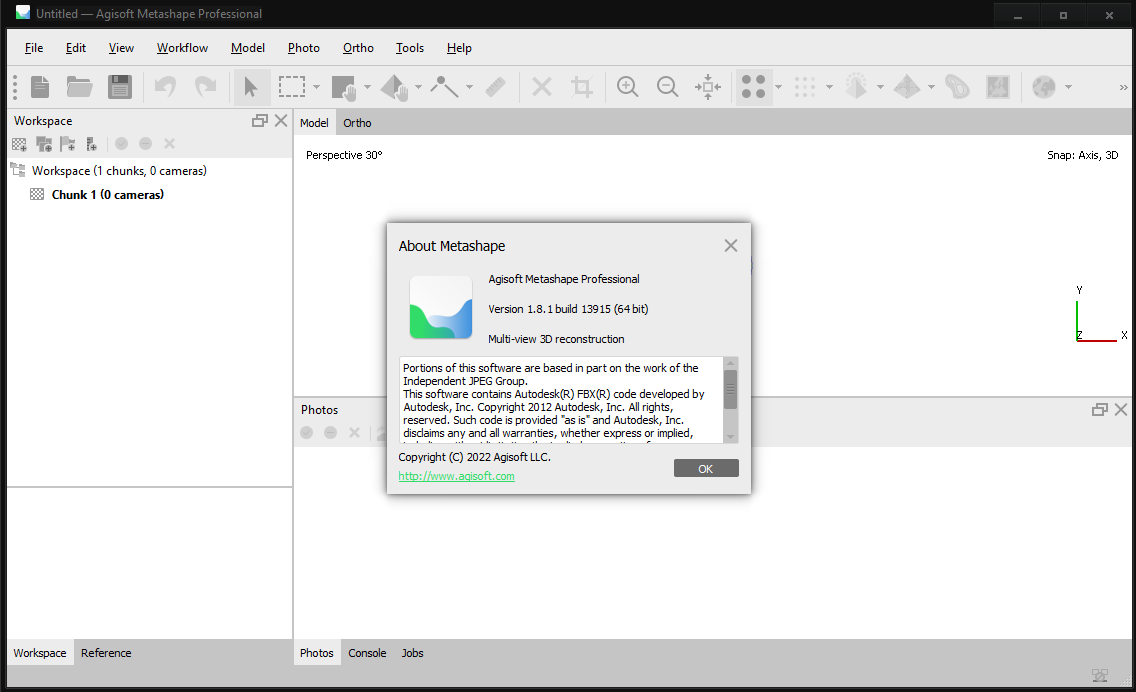Show hidden toolbar items via the chevron
The image size is (1136, 692).
coord(1124,88)
